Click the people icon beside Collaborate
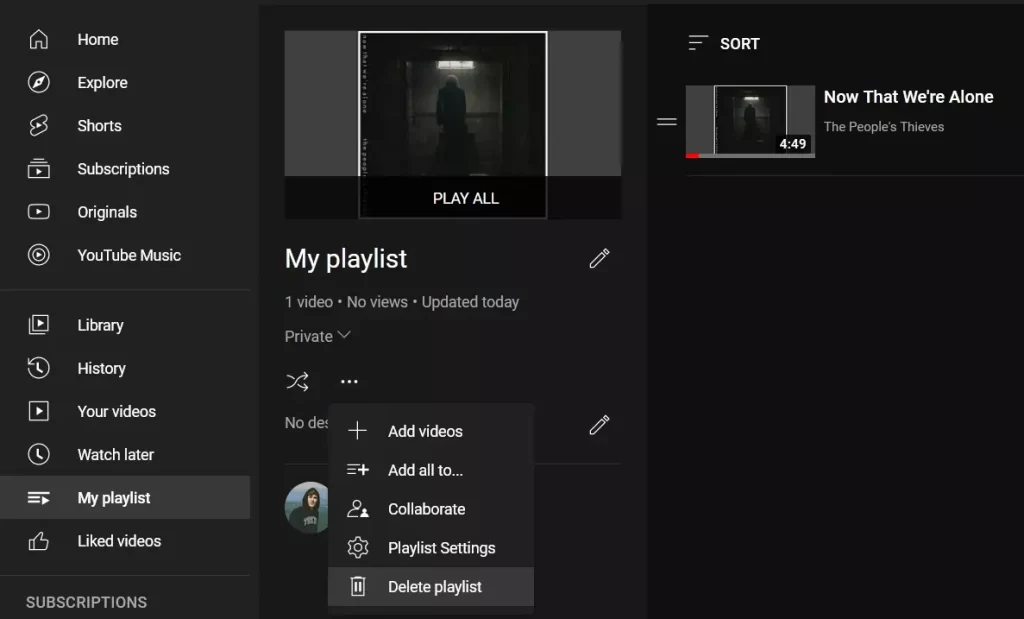This screenshot has height=619, width=1024. pos(358,509)
